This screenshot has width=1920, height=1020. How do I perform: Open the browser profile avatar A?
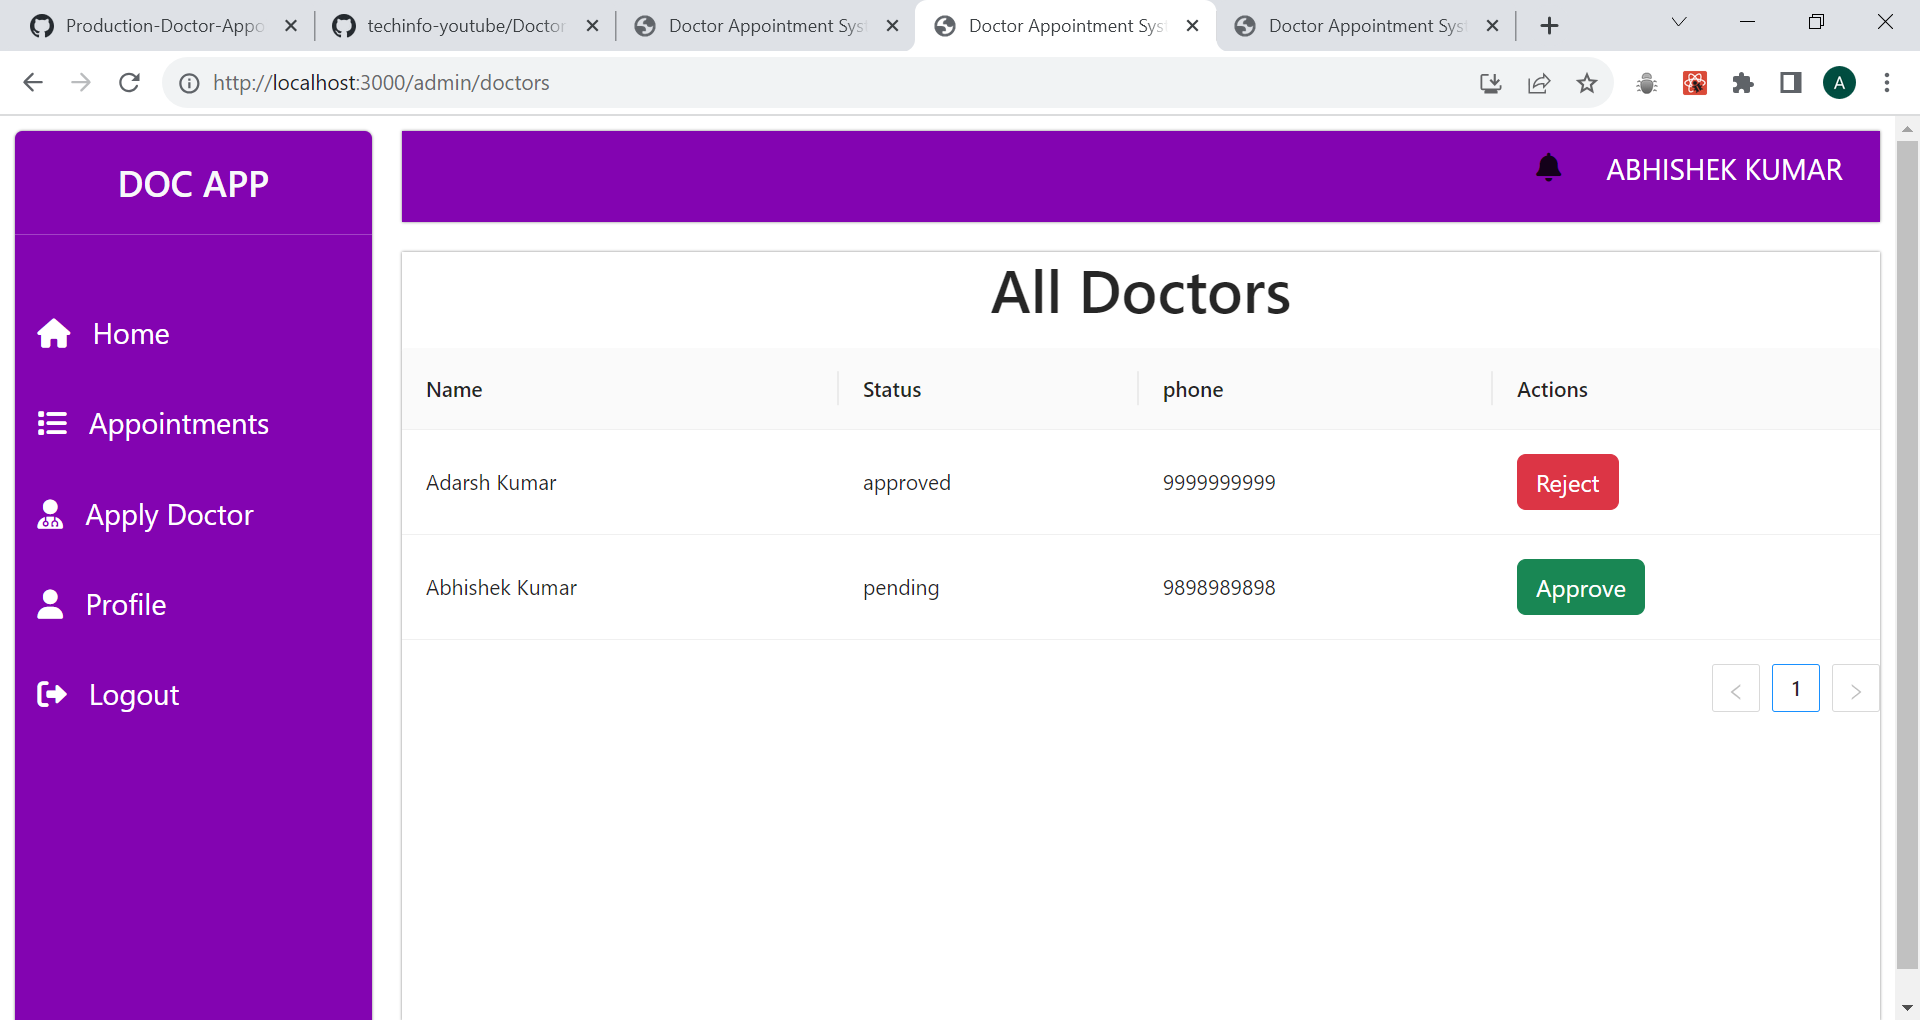1839,82
